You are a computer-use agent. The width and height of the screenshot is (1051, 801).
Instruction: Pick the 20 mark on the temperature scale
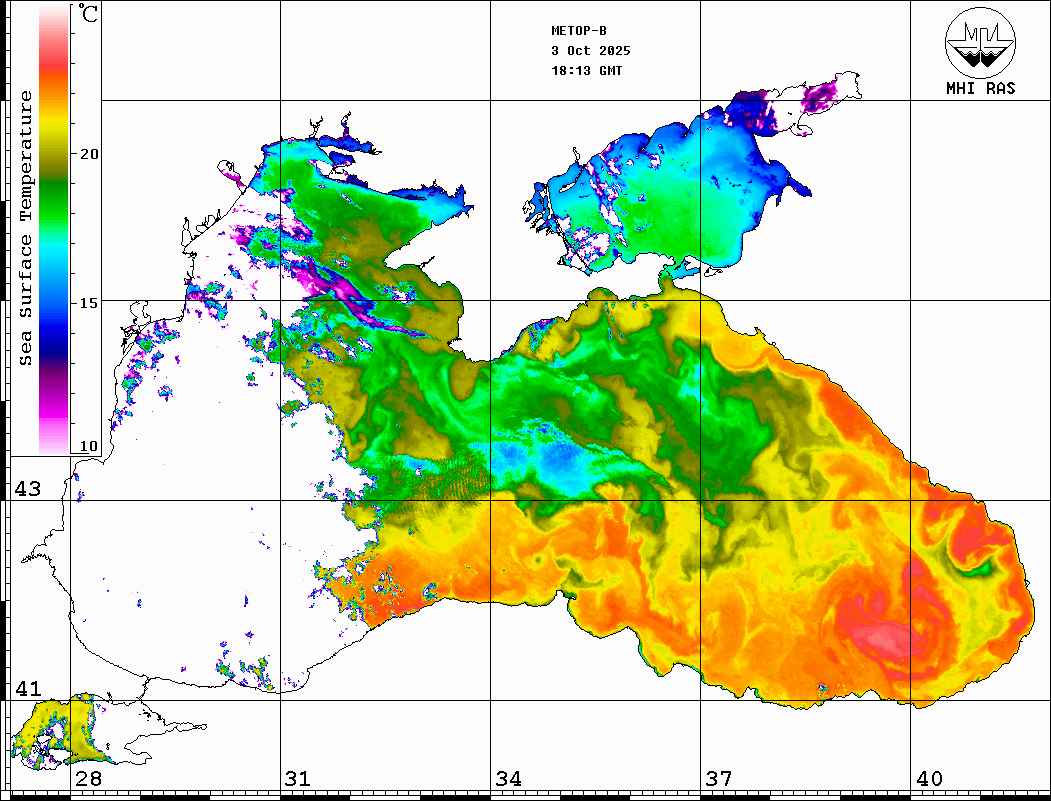(90, 154)
